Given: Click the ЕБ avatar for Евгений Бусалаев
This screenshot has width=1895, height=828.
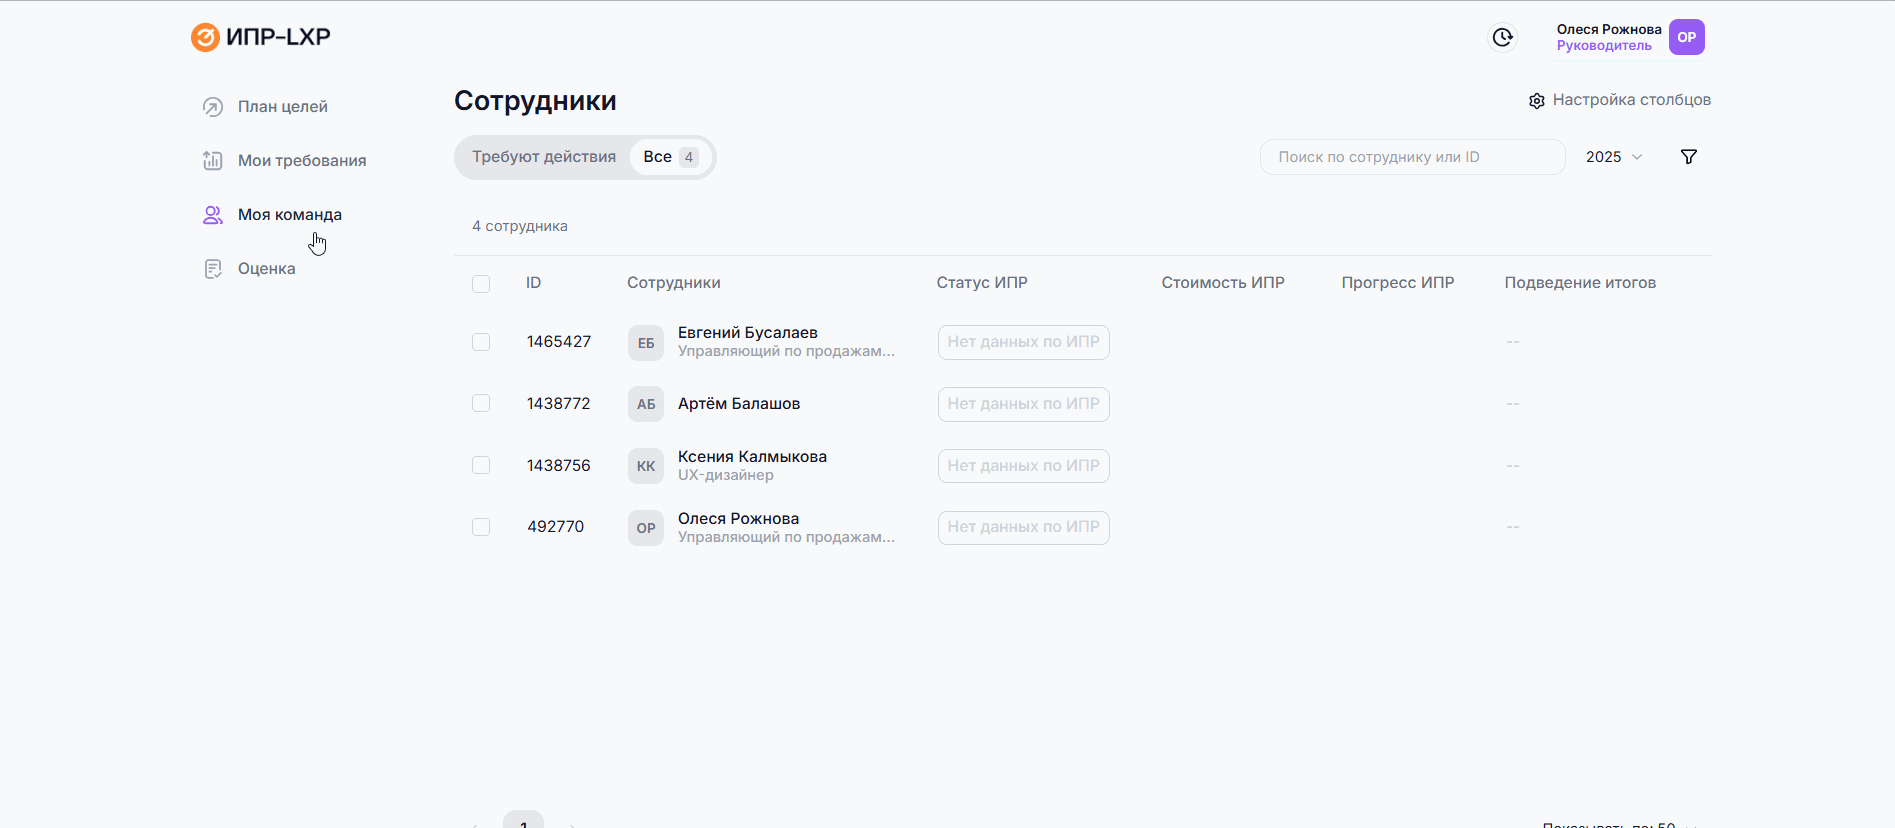Looking at the screenshot, I should (646, 343).
